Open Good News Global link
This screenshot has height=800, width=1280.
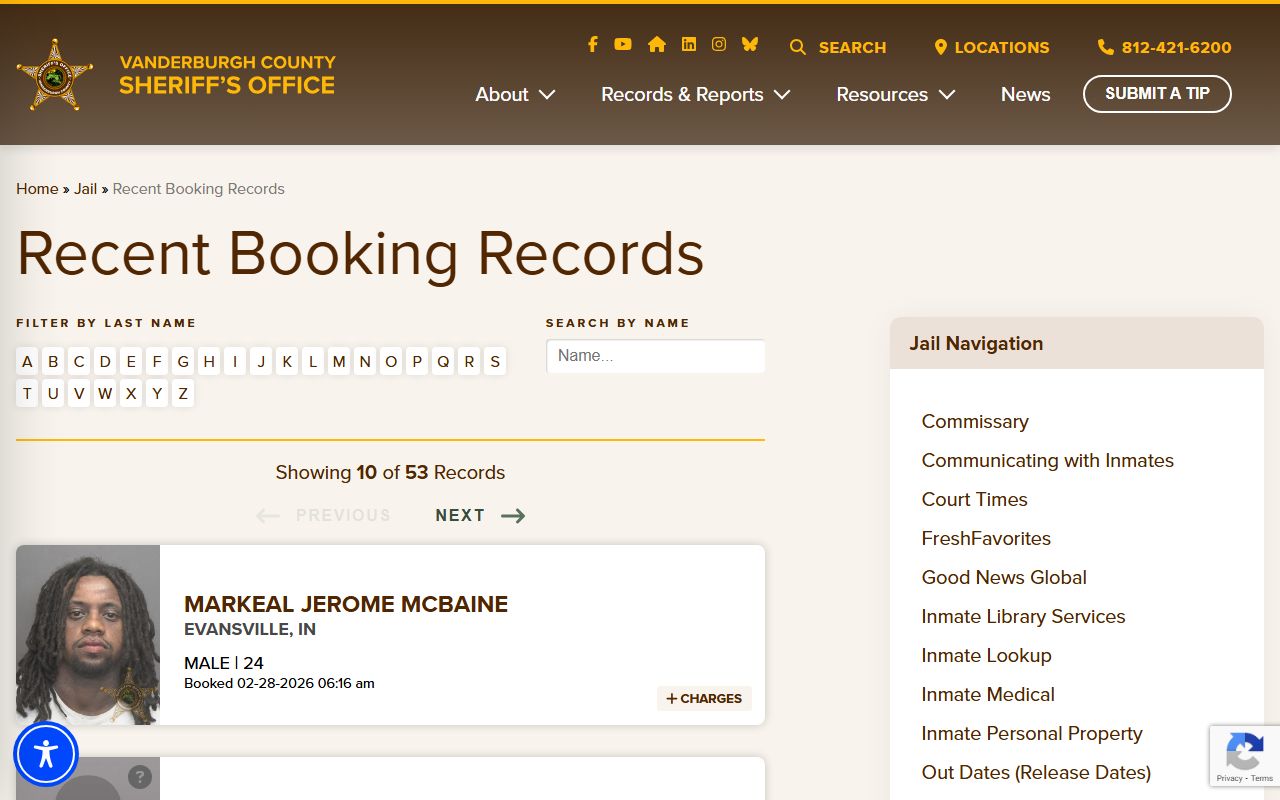[x=1004, y=578]
